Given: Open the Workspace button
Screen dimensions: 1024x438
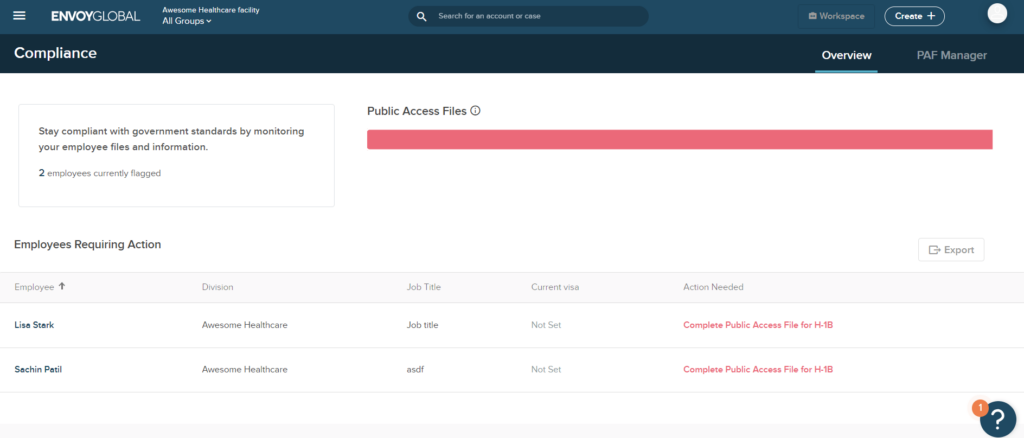Looking at the screenshot, I should (x=836, y=16).
